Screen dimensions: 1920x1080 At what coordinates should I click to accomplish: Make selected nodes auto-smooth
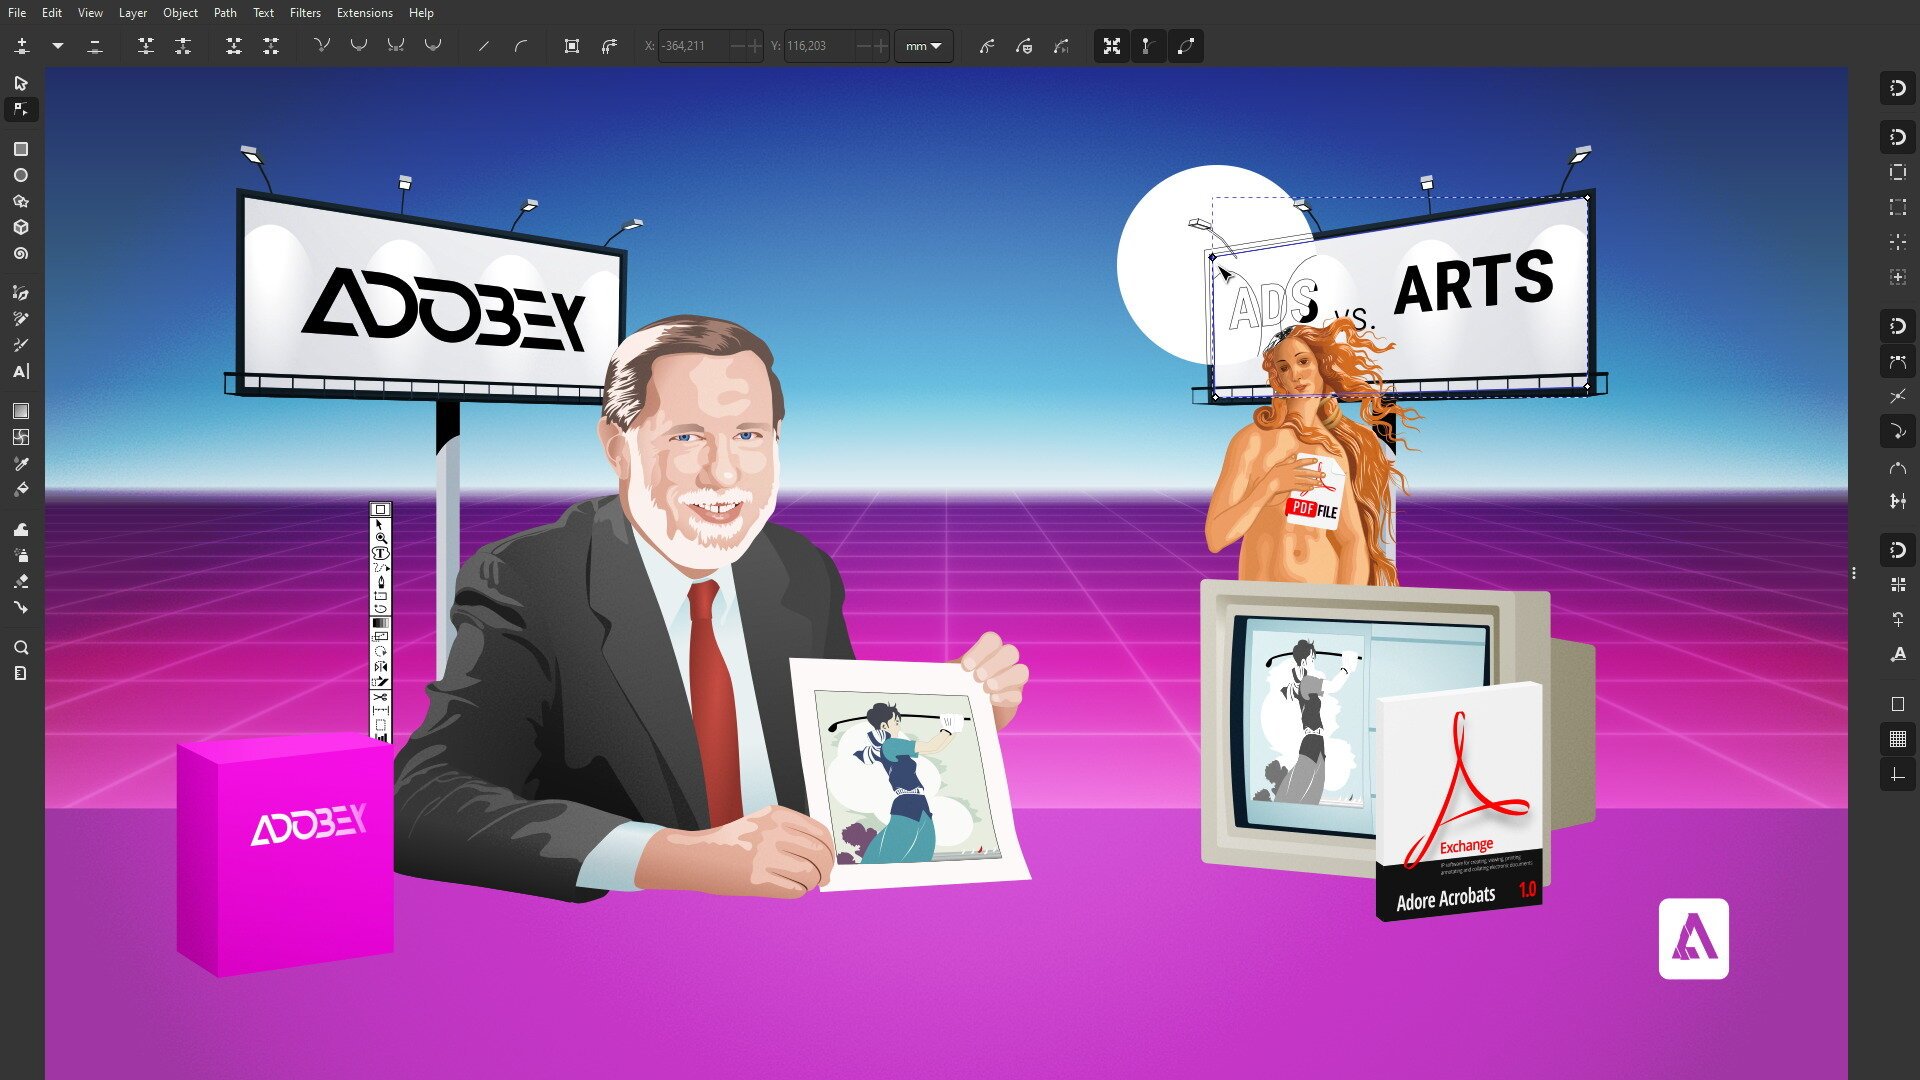coord(433,46)
